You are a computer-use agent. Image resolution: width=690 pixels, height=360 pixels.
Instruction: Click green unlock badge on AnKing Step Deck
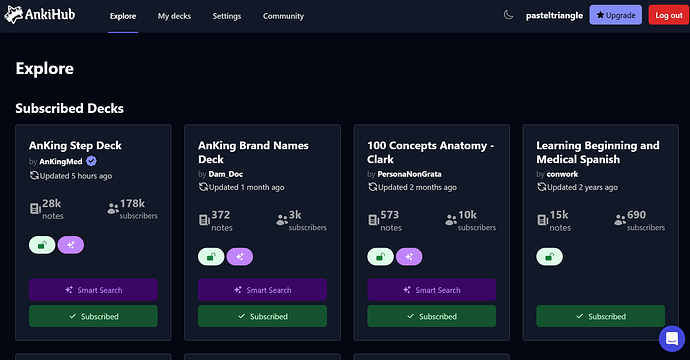(42, 245)
